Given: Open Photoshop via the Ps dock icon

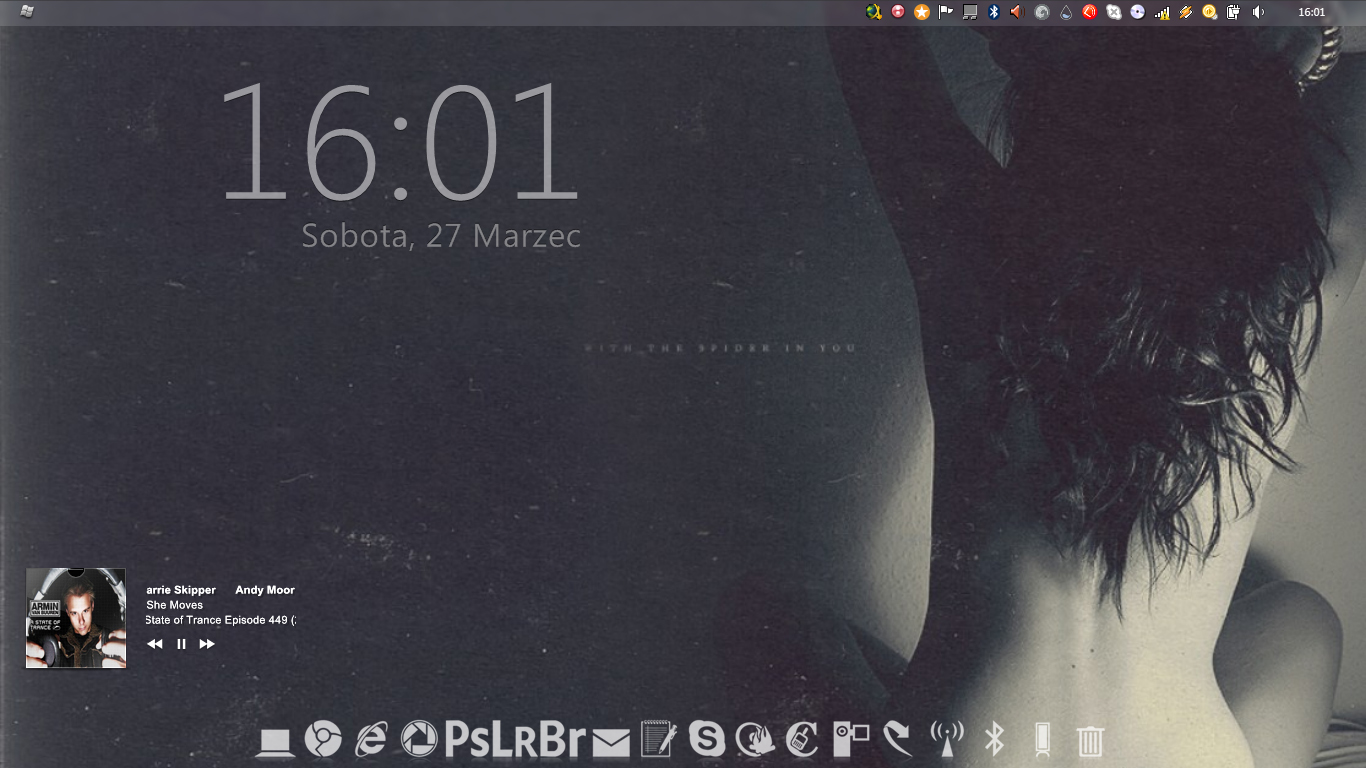Looking at the screenshot, I should [x=465, y=740].
